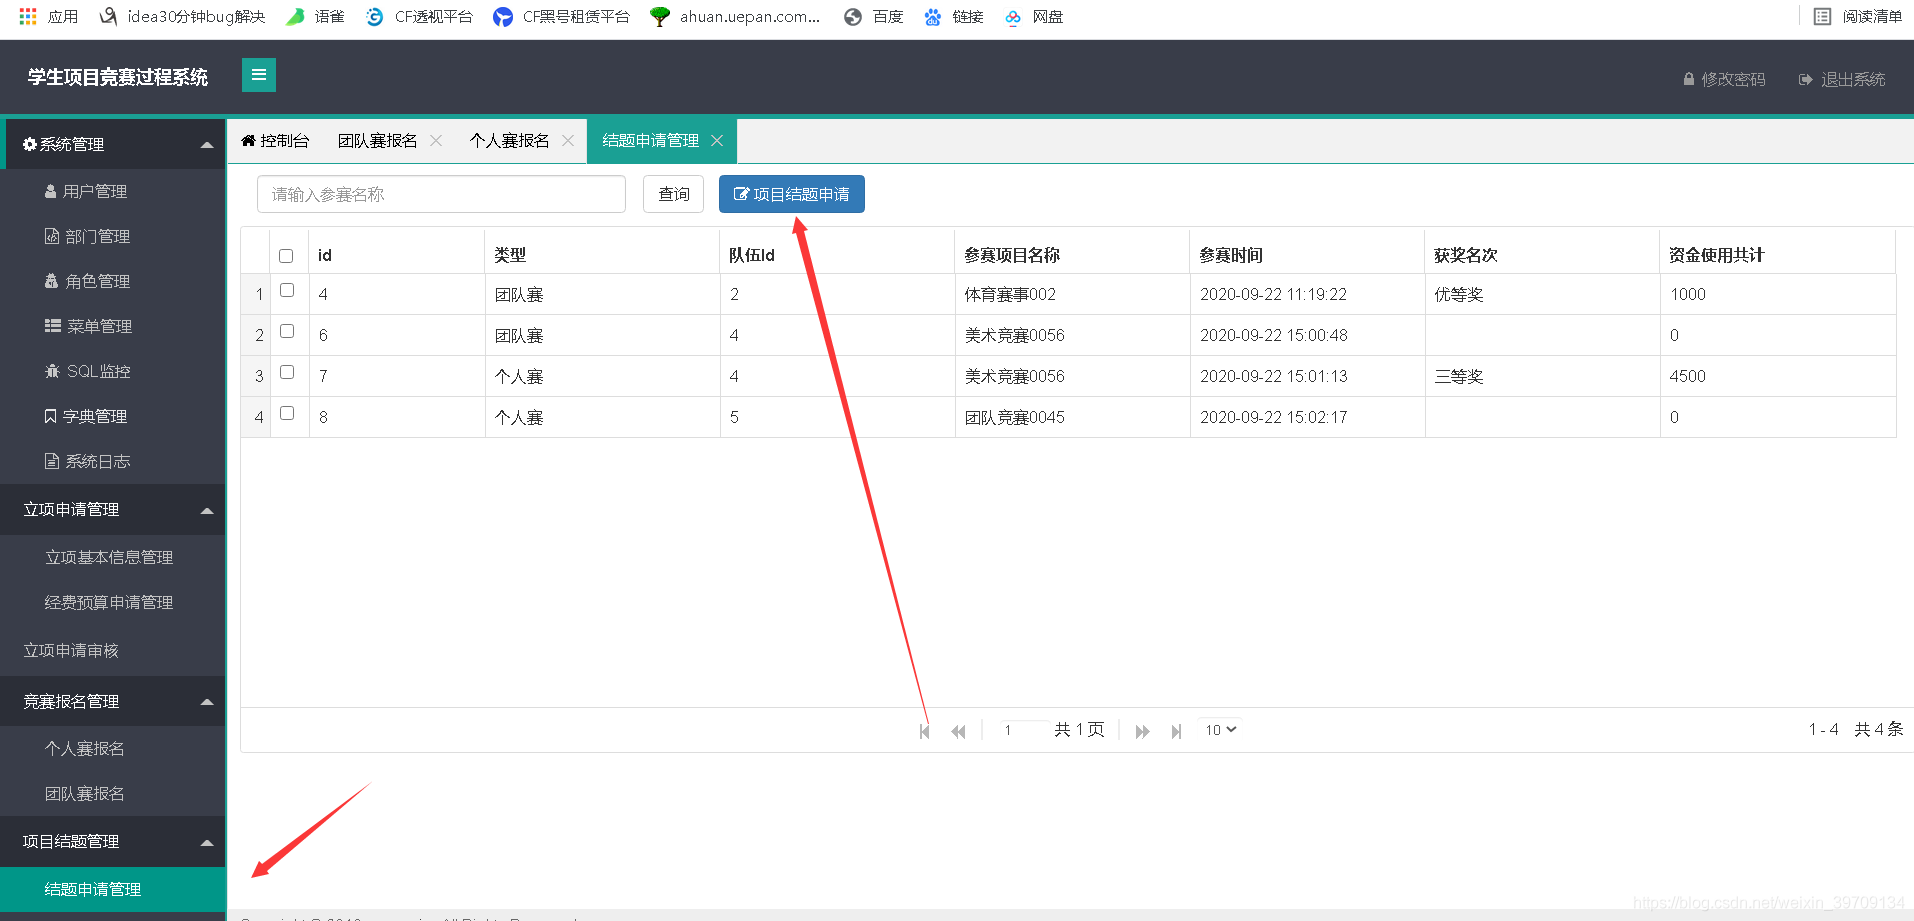Go to the next page

pos(1142,731)
